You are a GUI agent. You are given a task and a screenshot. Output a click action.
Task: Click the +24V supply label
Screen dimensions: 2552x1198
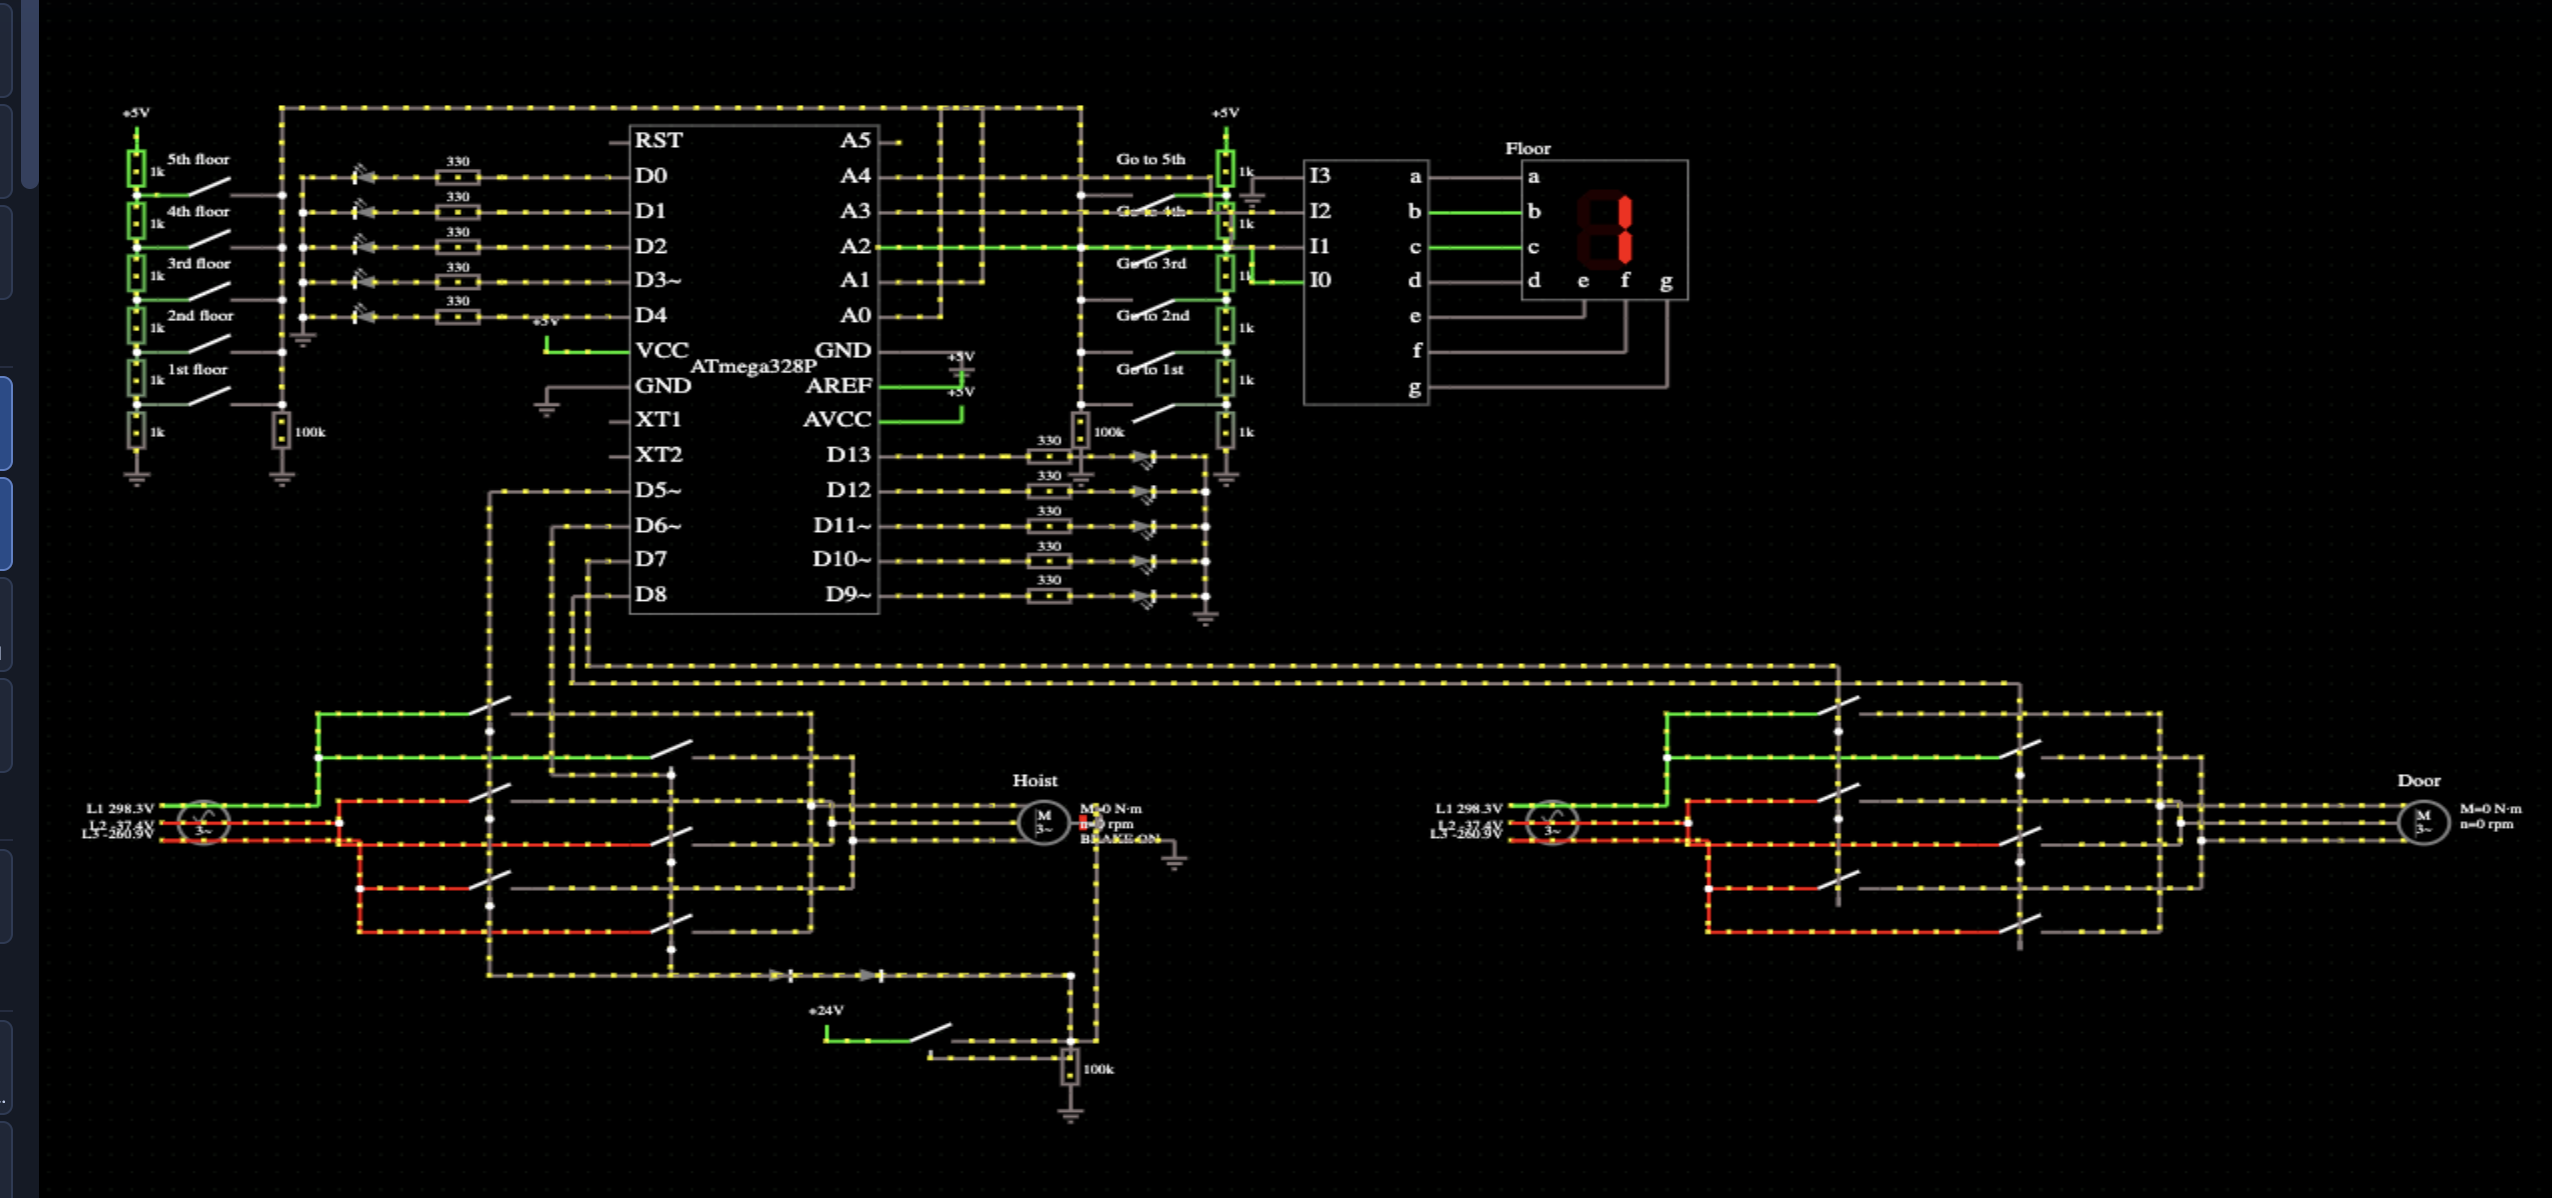826,1010
